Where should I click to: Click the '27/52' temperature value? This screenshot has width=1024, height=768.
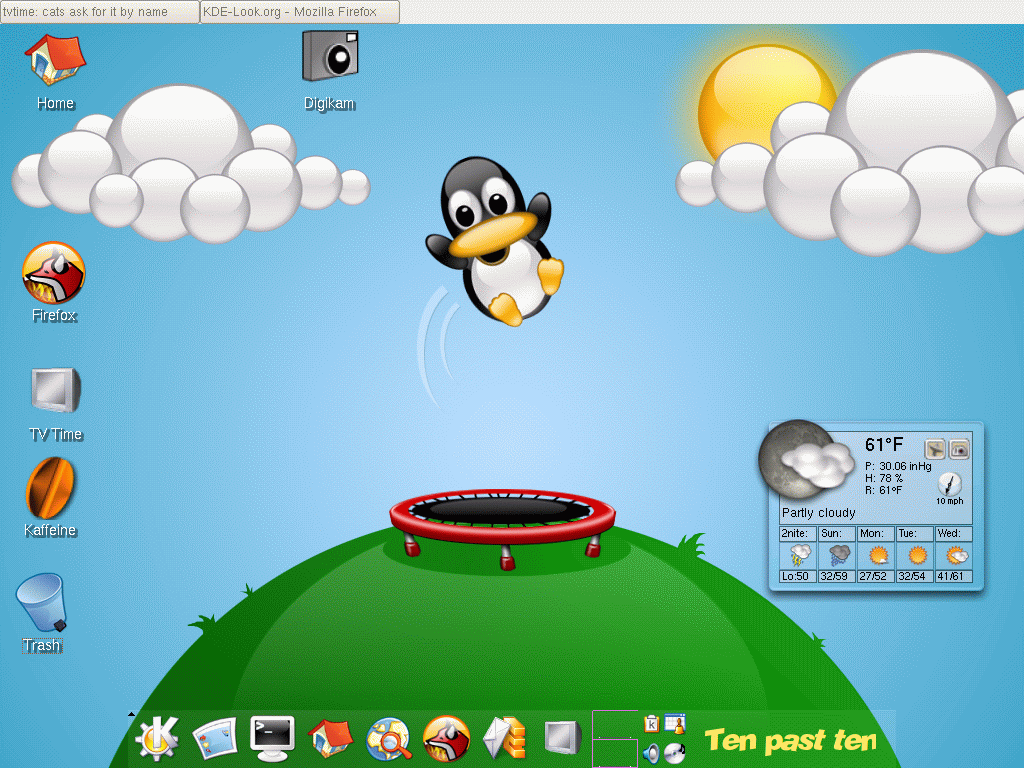point(872,576)
